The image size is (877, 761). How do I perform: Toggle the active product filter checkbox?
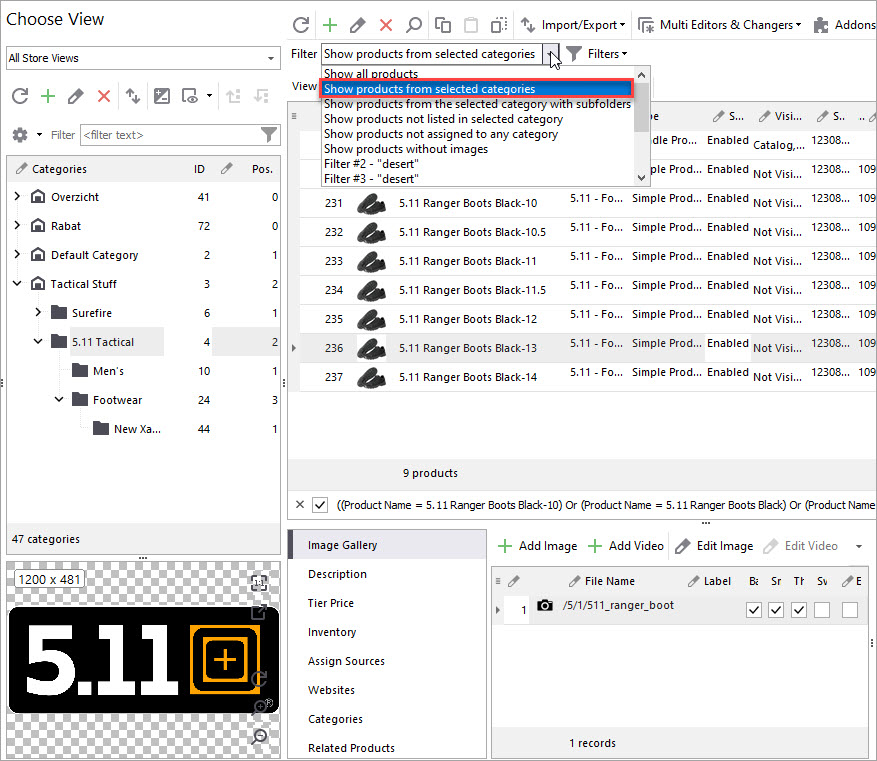[320, 504]
